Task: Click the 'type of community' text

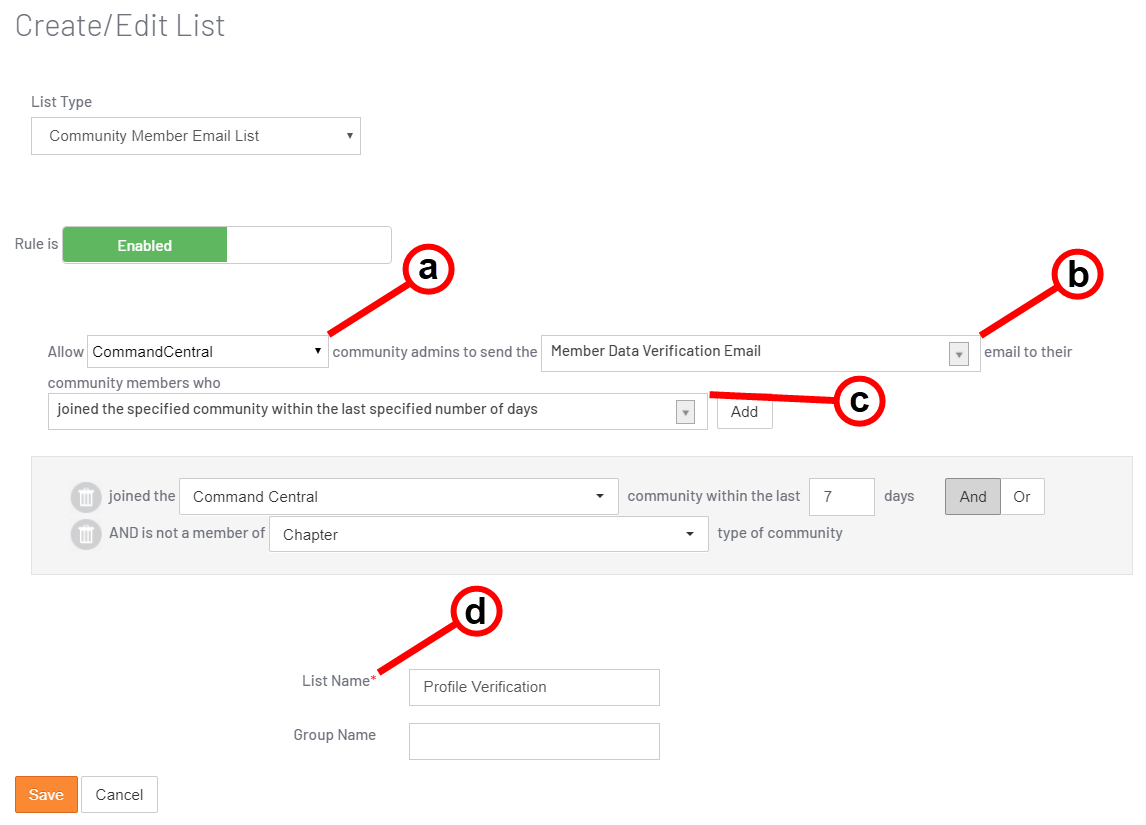Action: pyautogui.click(x=780, y=533)
